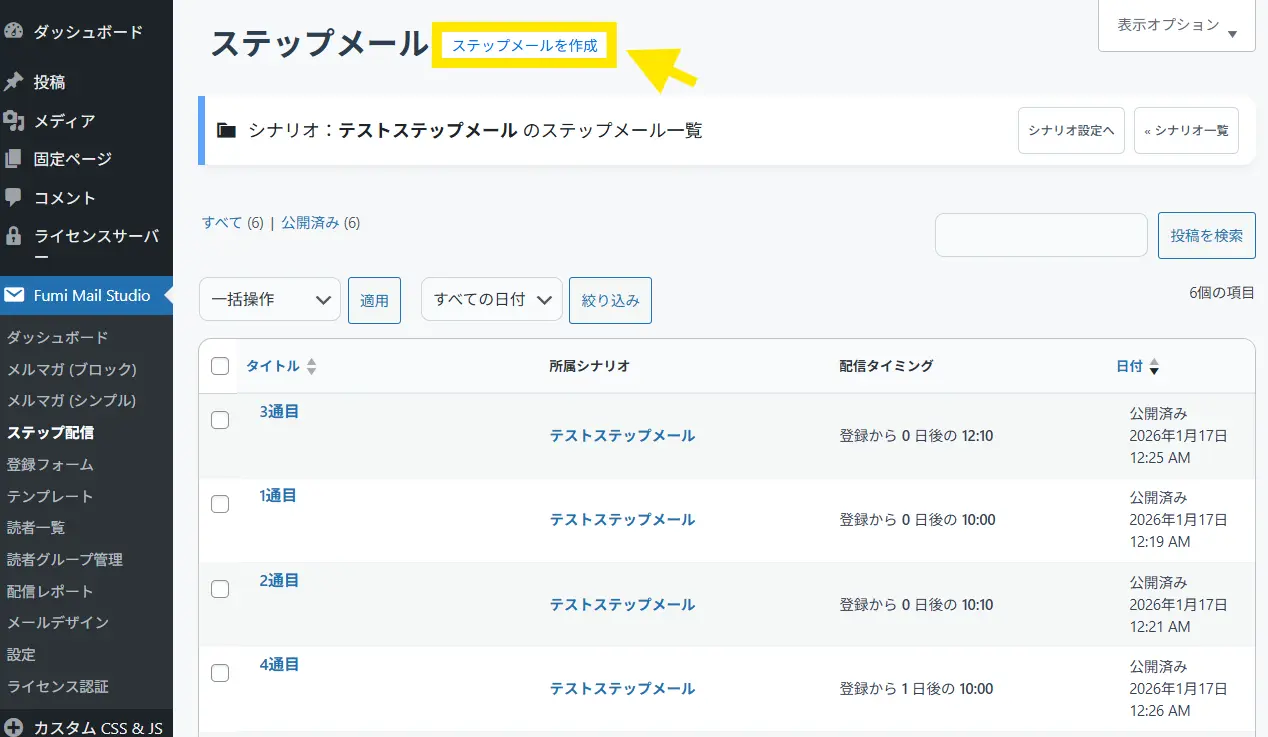Click the lock icon for ライセンスサーバー
This screenshot has width=1268, height=737.
(x=14, y=236)
